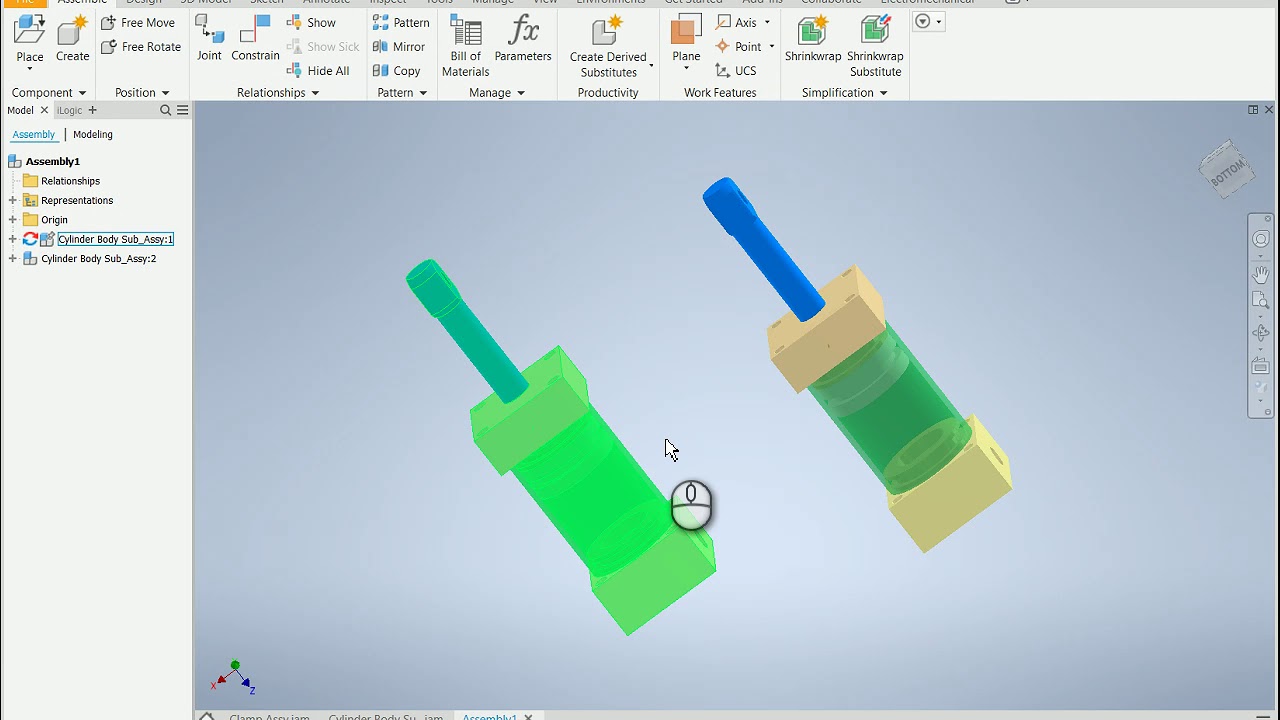Click Hide All relationships
This screenshot has width=1280, height=720.
318,71
